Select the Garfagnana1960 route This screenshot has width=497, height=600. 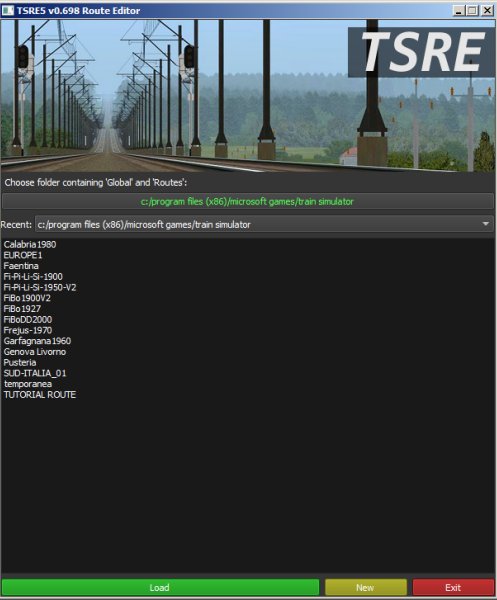(37, 341)
